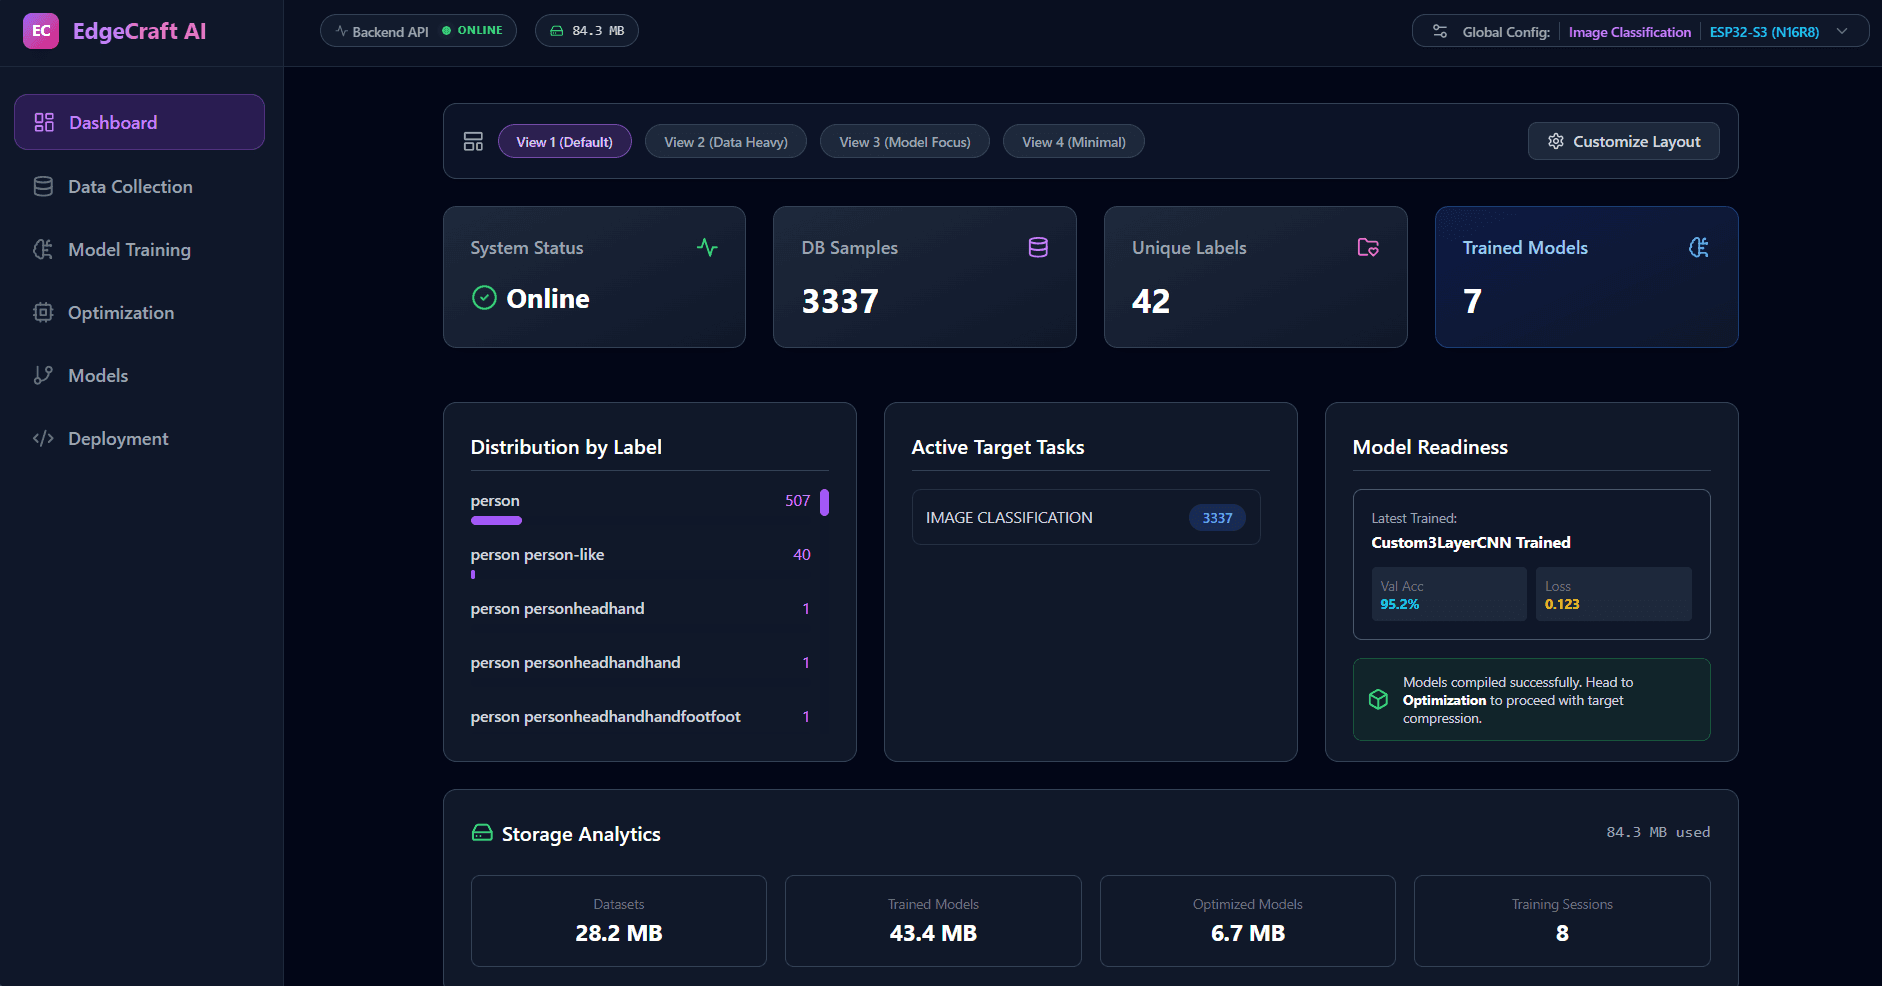Viewport: 1882px width, 986px height.
Task: Click the Dashboard grid icon in sidebar
Action: 44,122
